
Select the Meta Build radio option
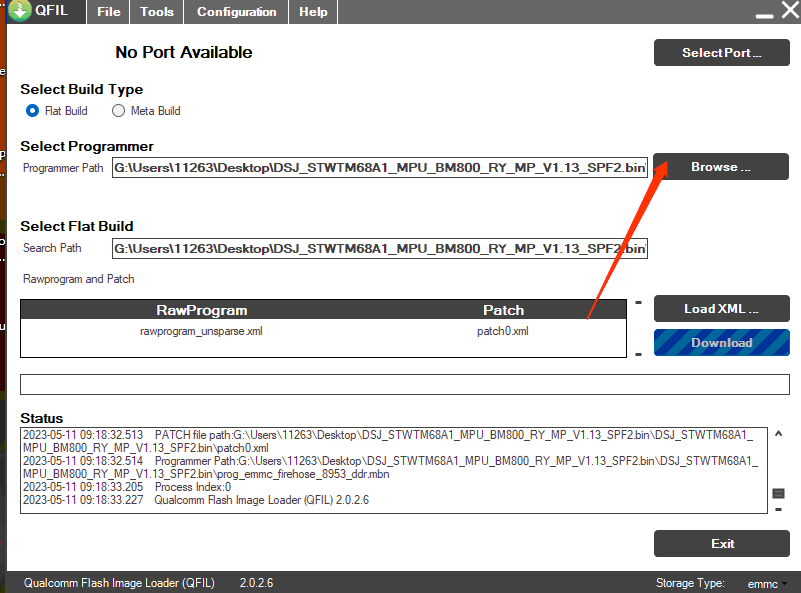pyautogui.click(x=119, y=111)
